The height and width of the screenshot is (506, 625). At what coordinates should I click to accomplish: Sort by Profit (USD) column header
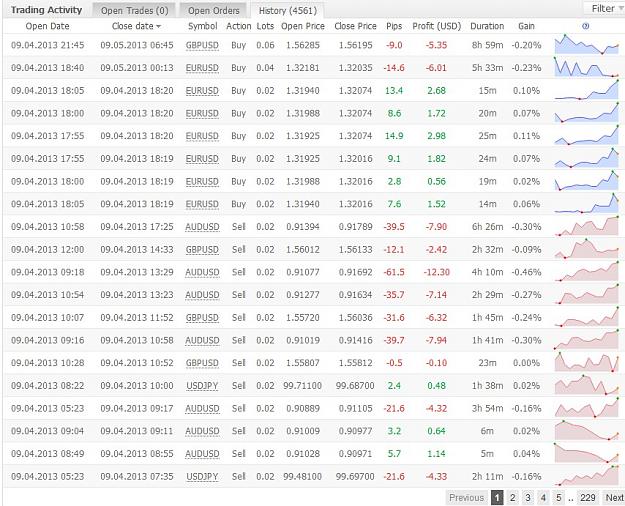[x=436, y=26]
